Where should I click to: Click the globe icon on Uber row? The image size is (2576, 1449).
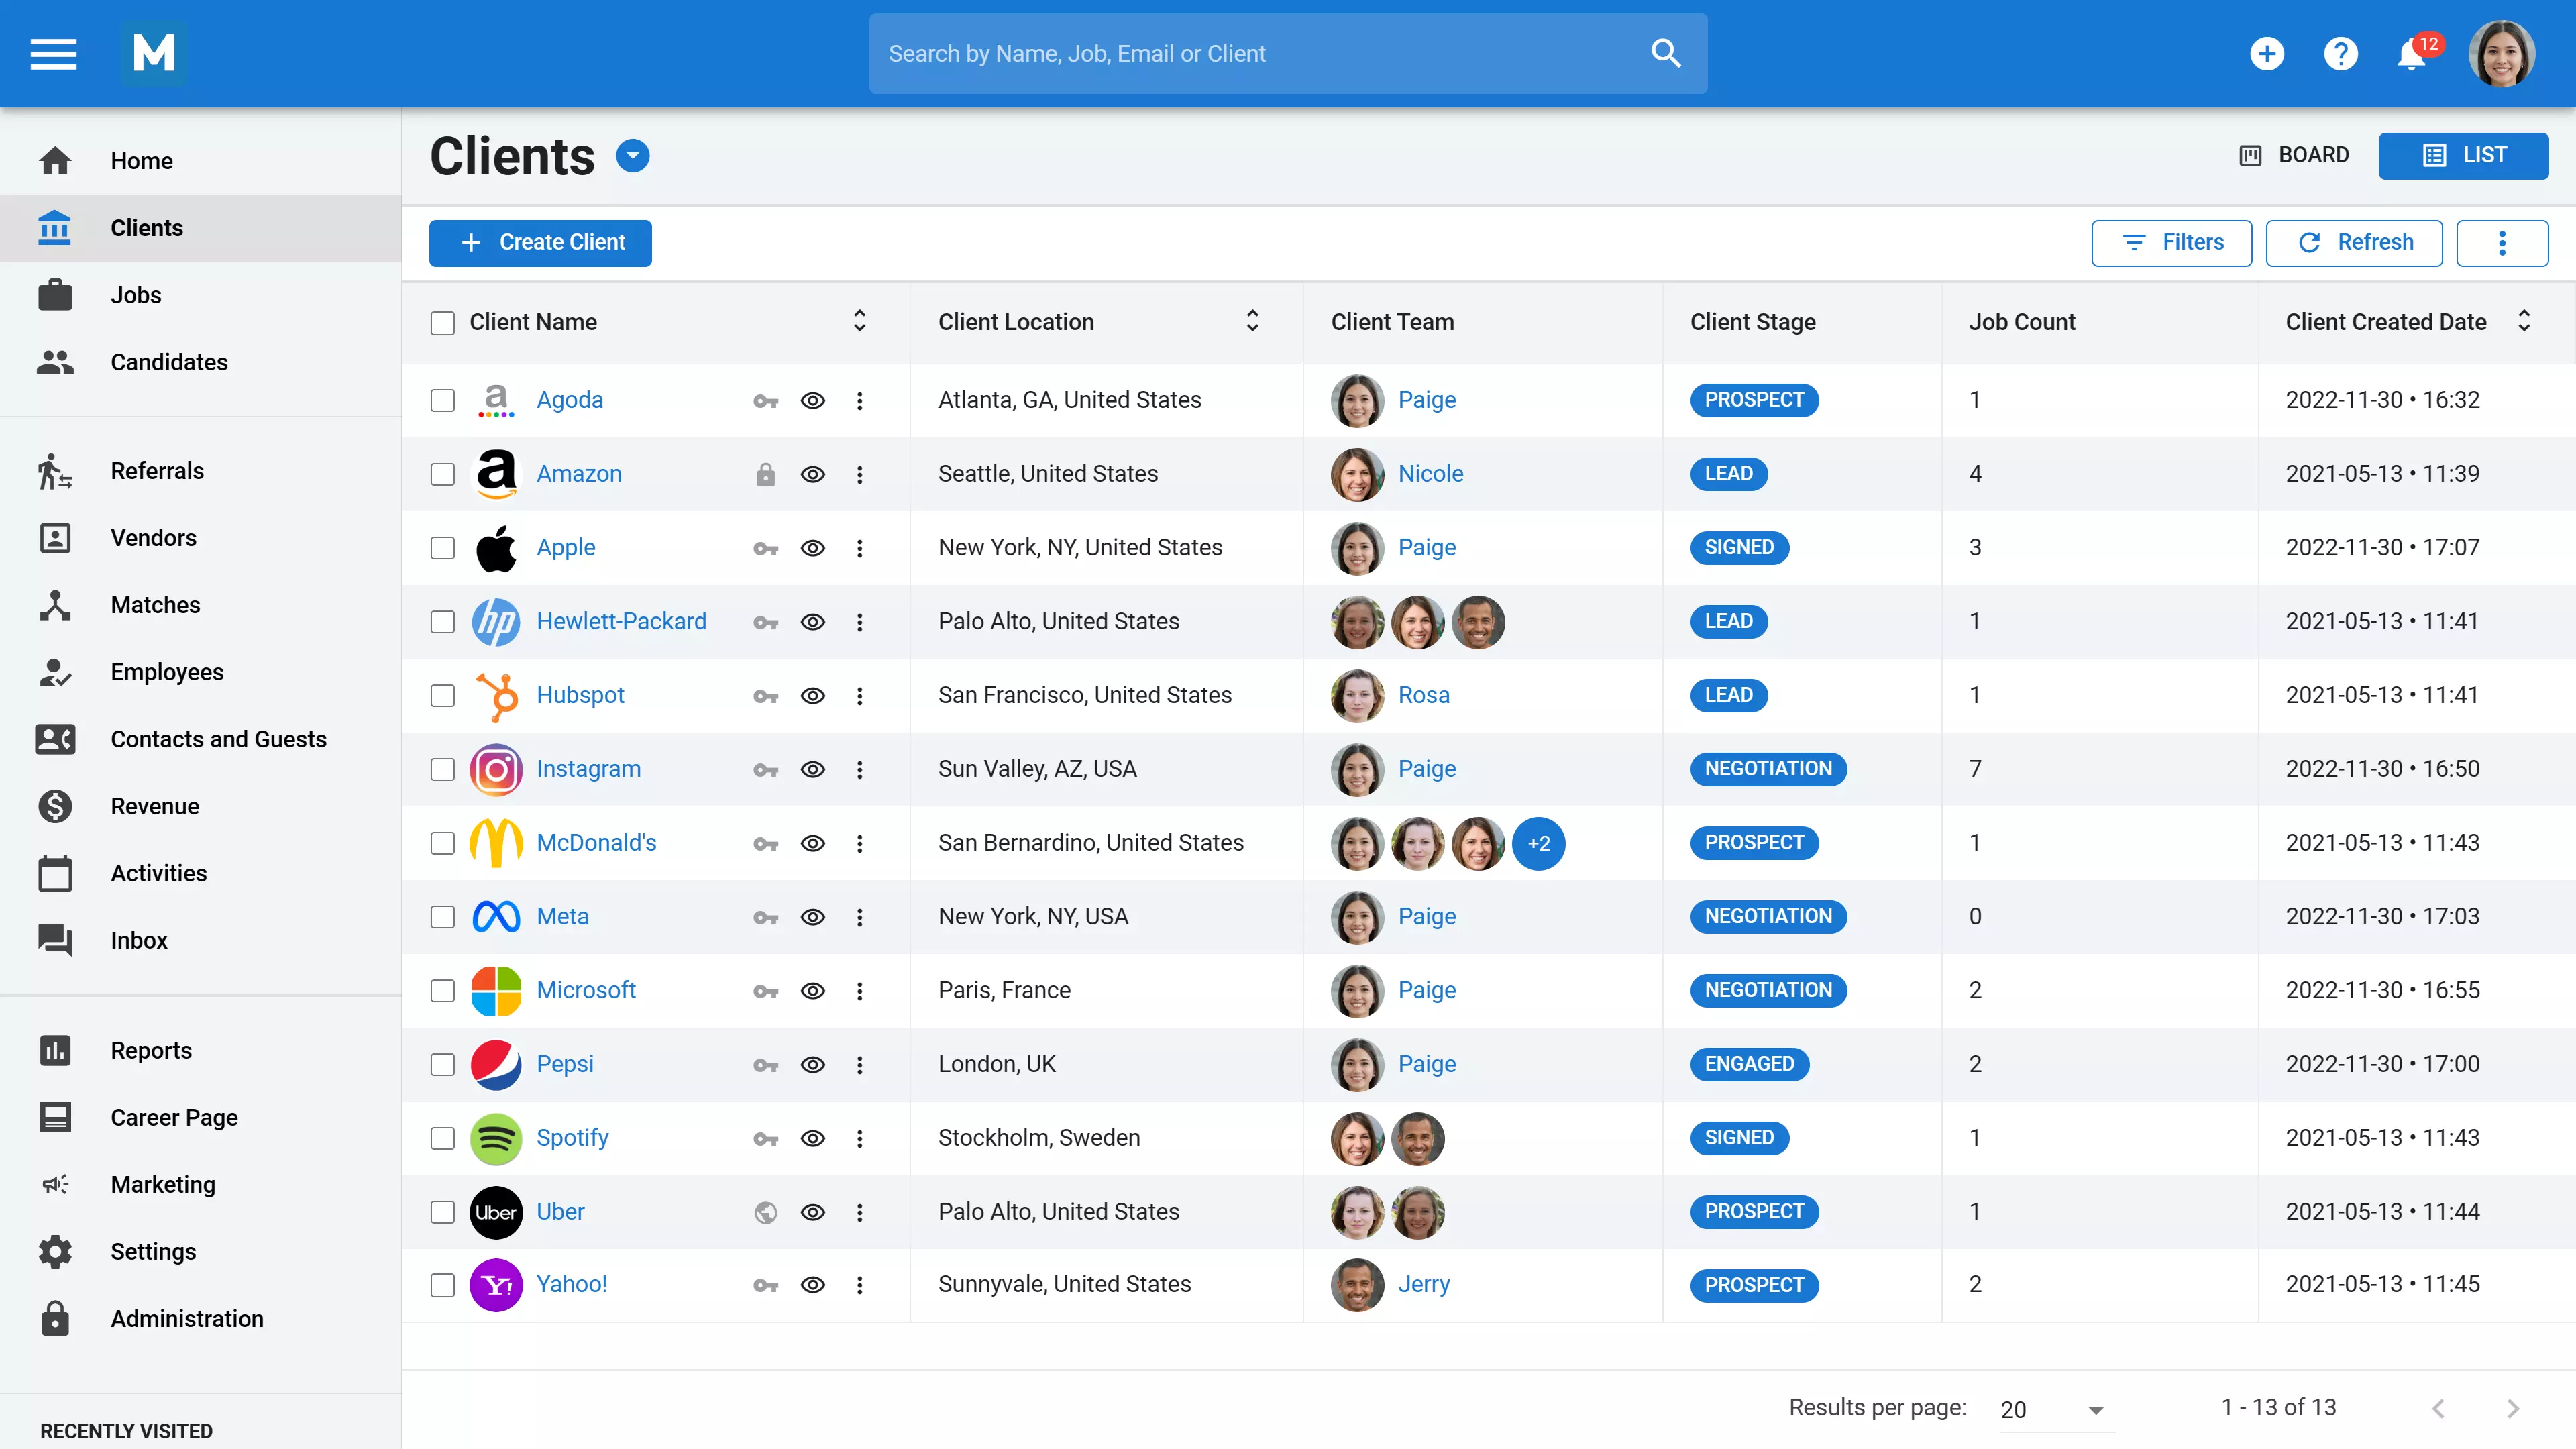[765, 1212]
